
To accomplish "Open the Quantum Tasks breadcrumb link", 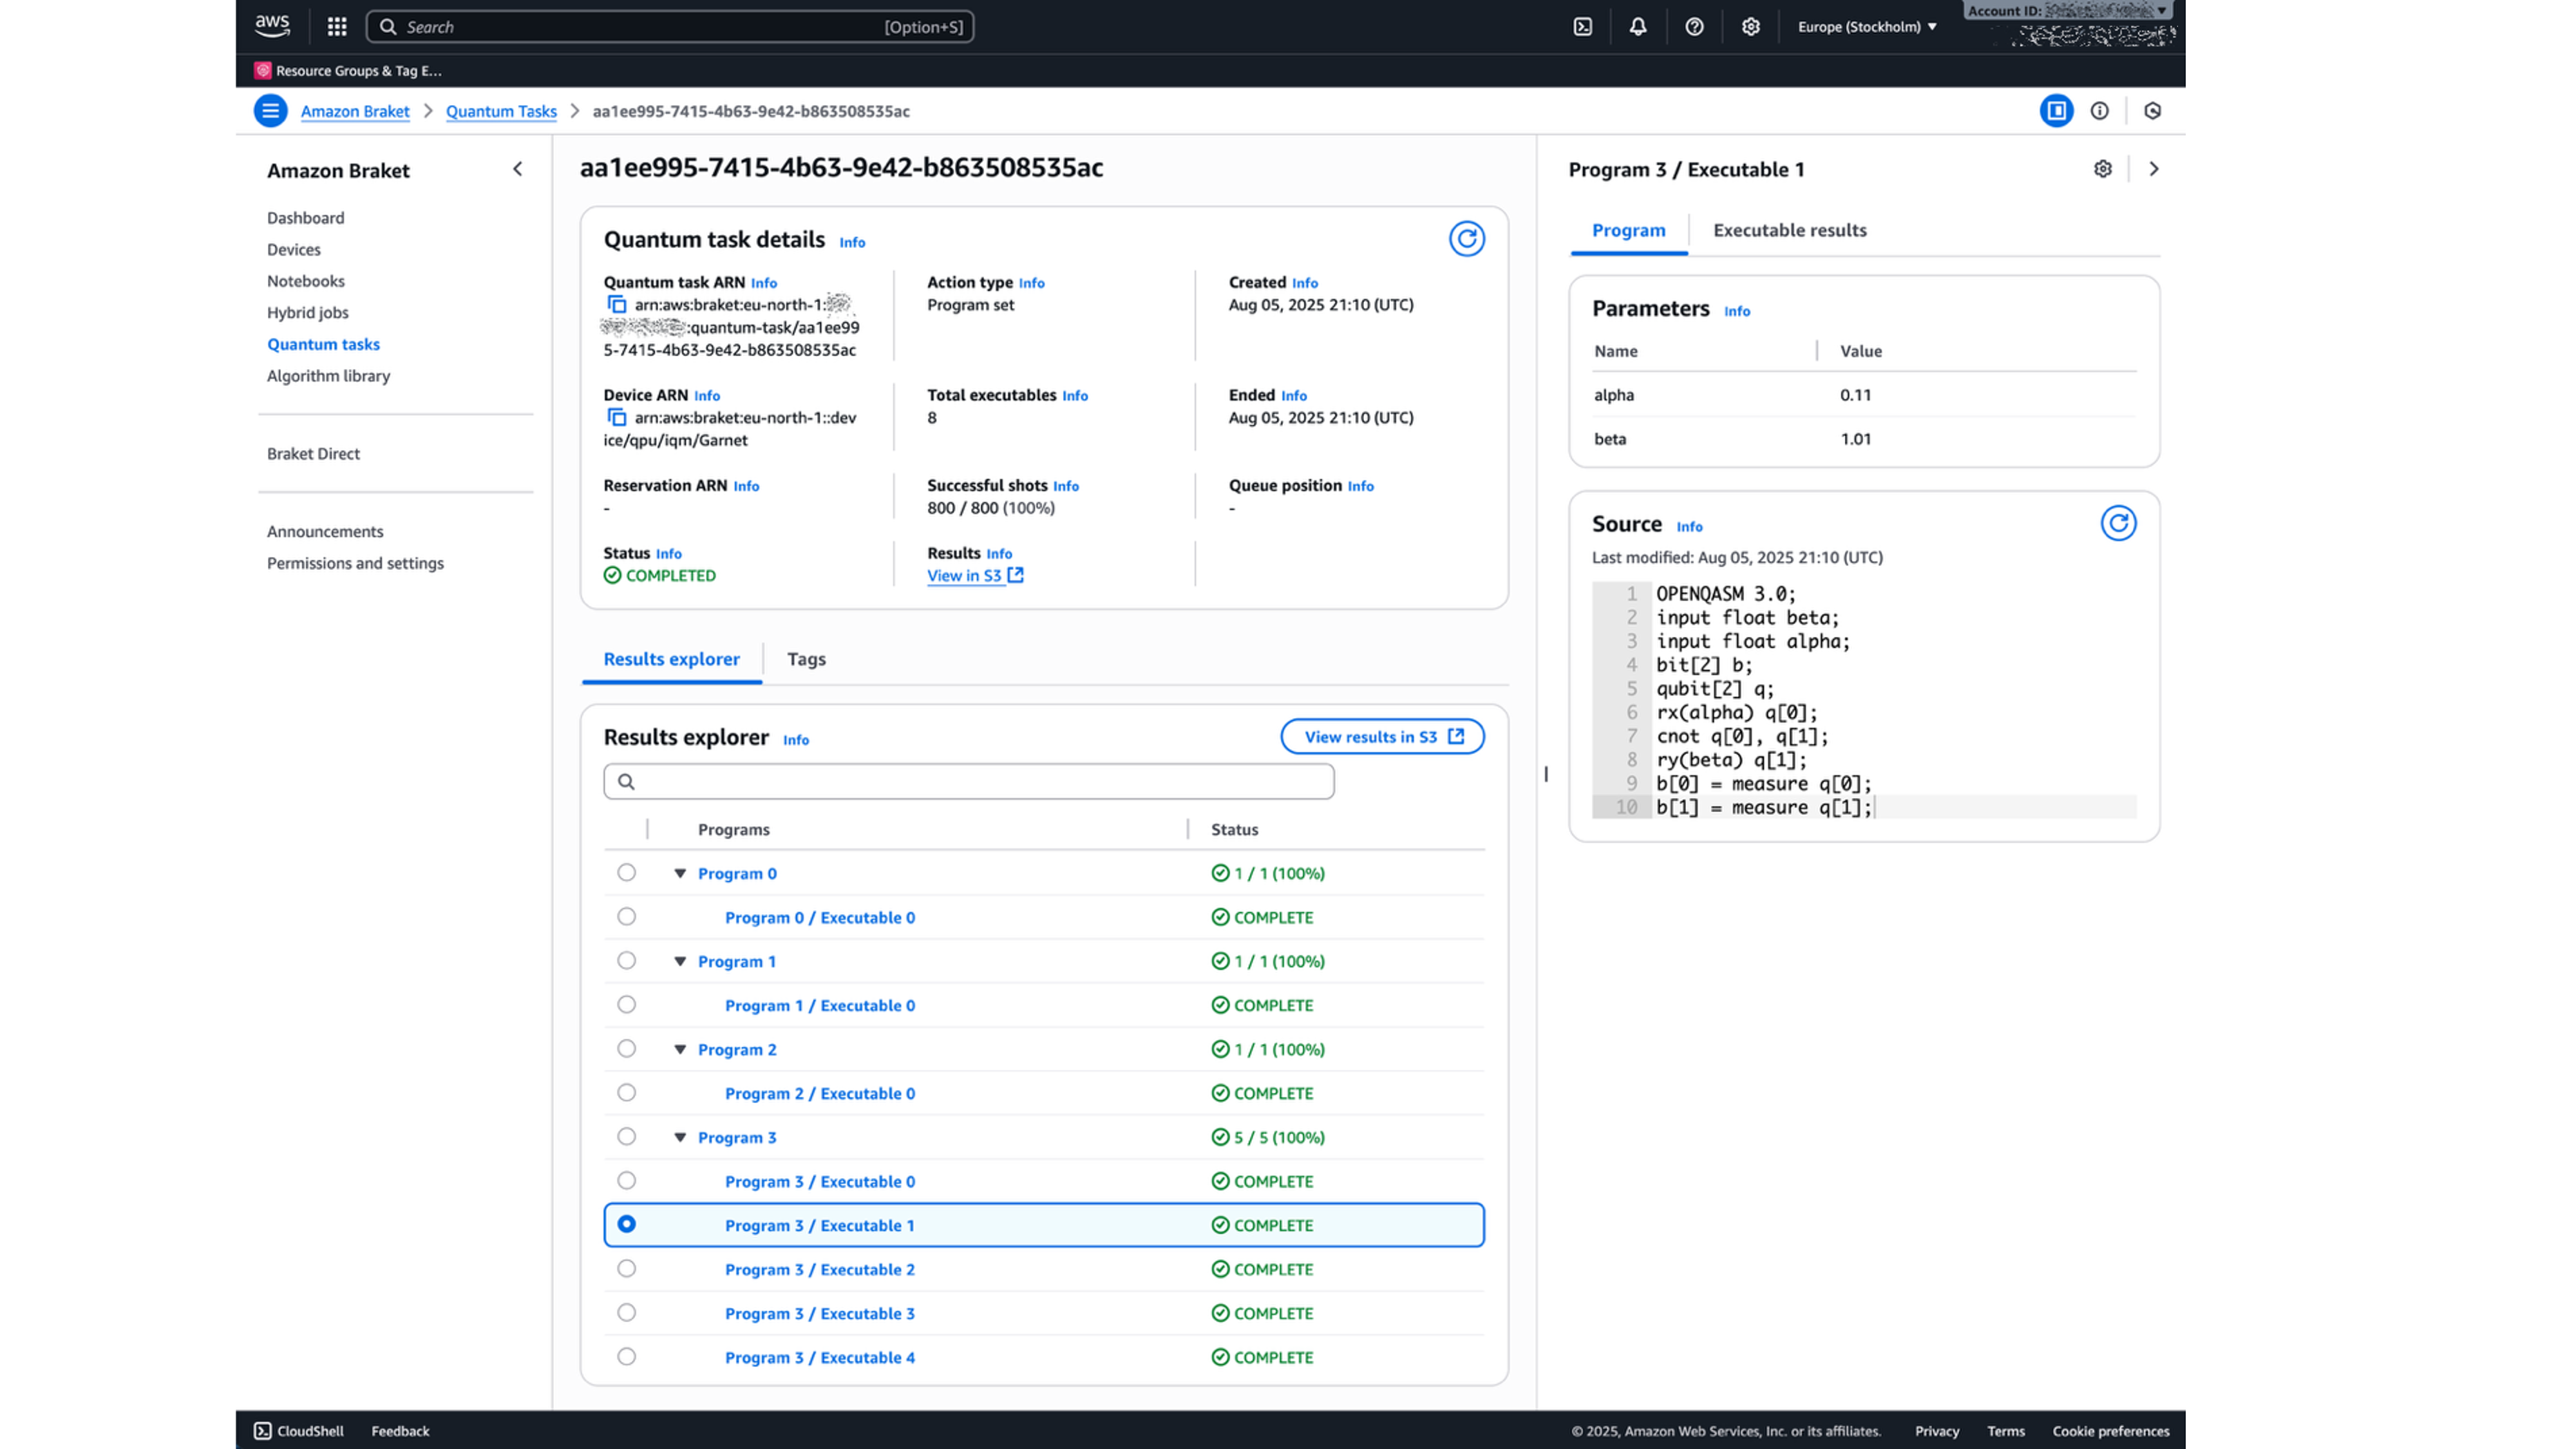I will tap(501, 111).
